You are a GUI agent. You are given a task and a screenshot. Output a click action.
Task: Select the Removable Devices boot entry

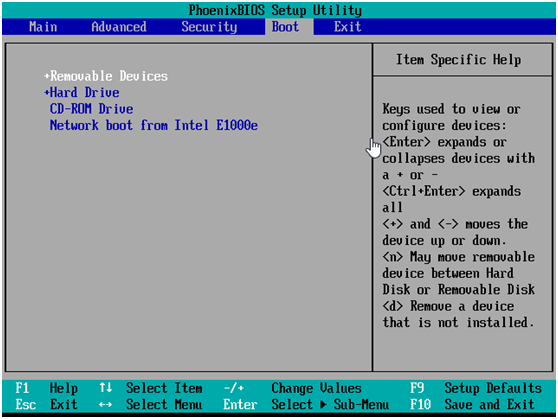click(x=109, y=76)
